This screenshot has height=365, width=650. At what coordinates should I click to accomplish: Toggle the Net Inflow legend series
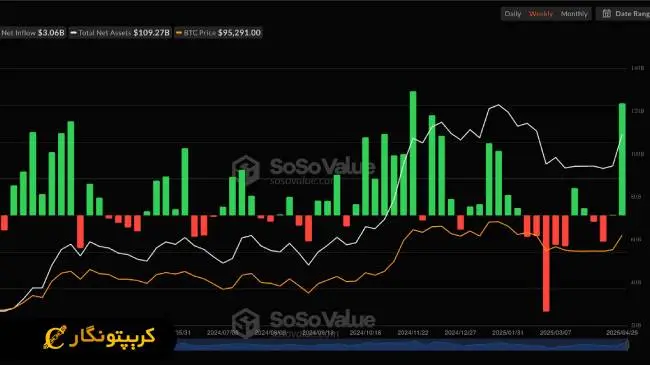(x=32, y=33)
